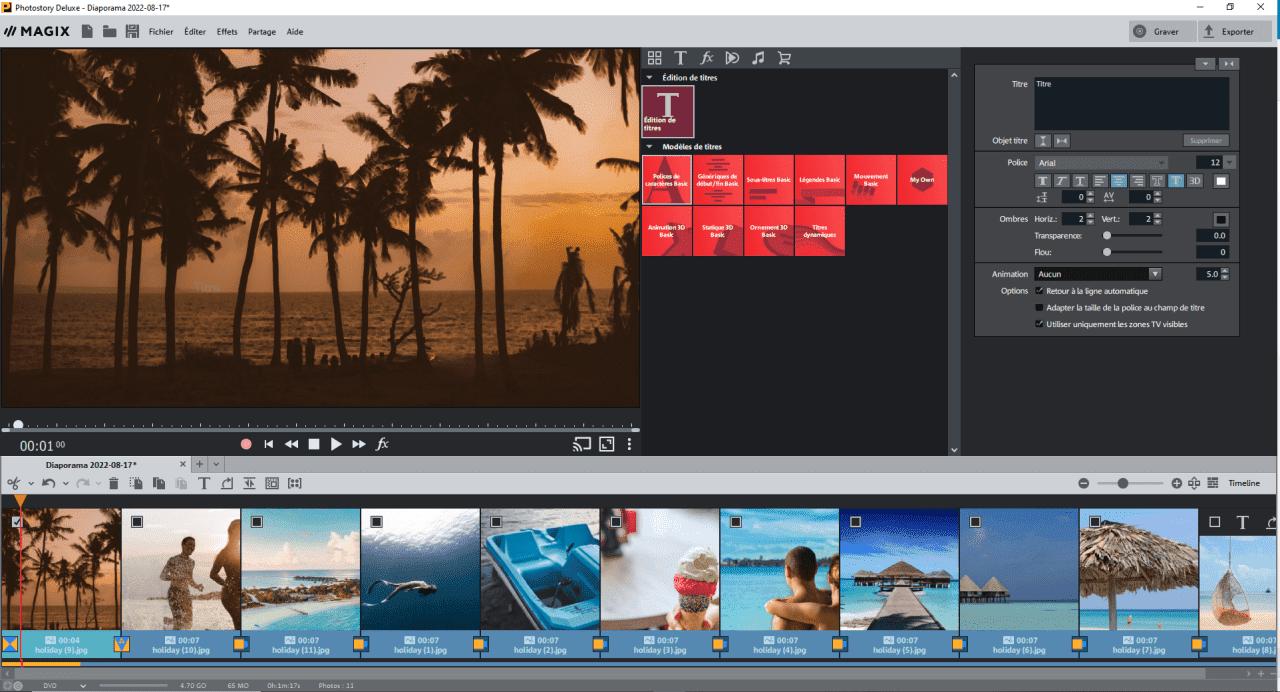Click the trash icon to delete selection

[x=114, y=483]
